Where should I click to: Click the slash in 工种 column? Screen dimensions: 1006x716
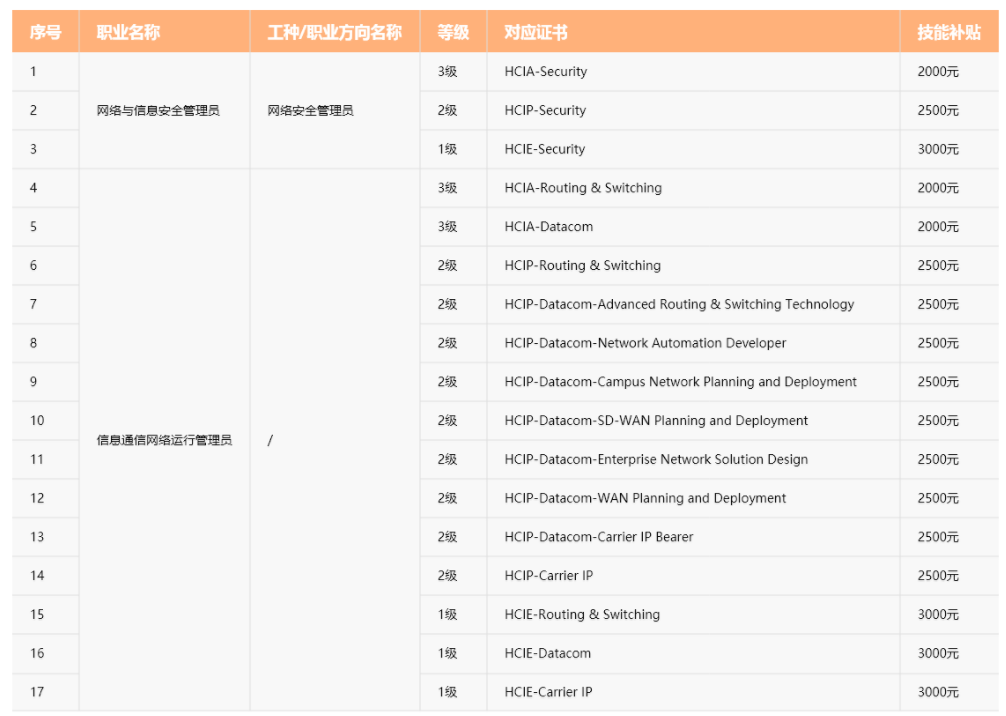tap(270, 440)
